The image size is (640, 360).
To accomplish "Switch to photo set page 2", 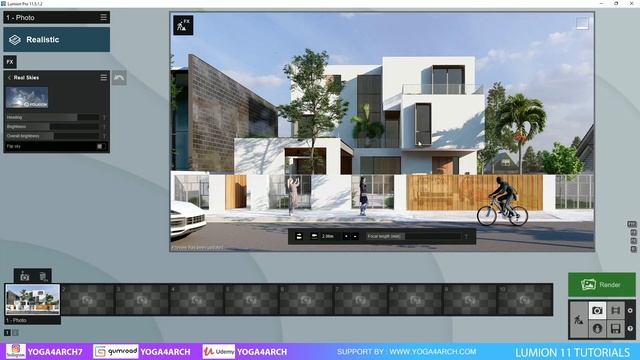I will click(x=16, y=333).
